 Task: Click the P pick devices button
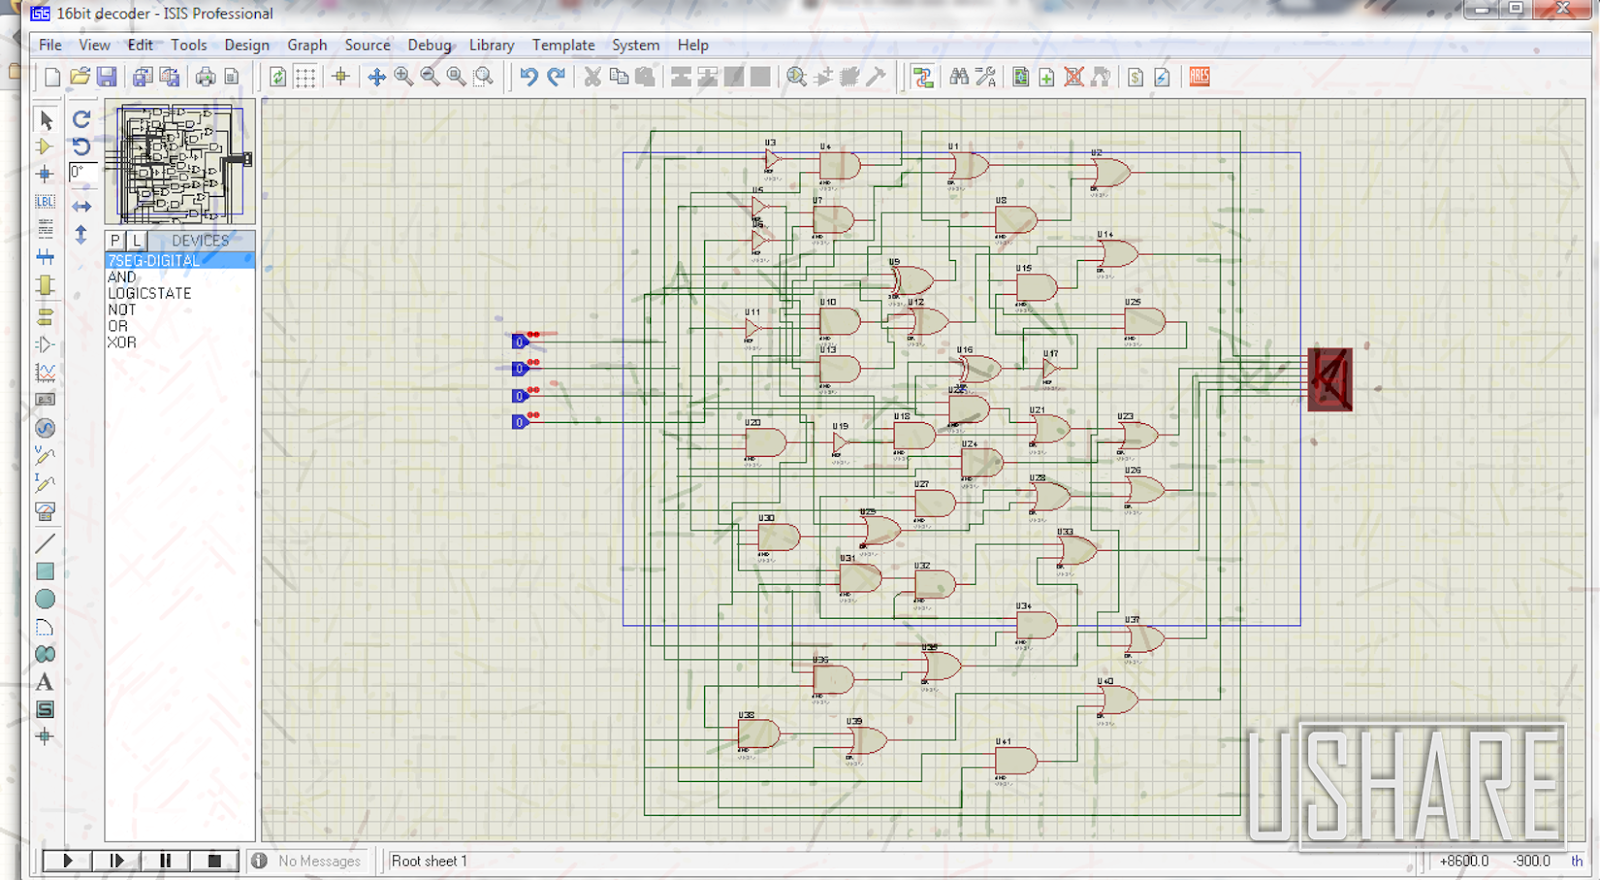pos(116,240)
